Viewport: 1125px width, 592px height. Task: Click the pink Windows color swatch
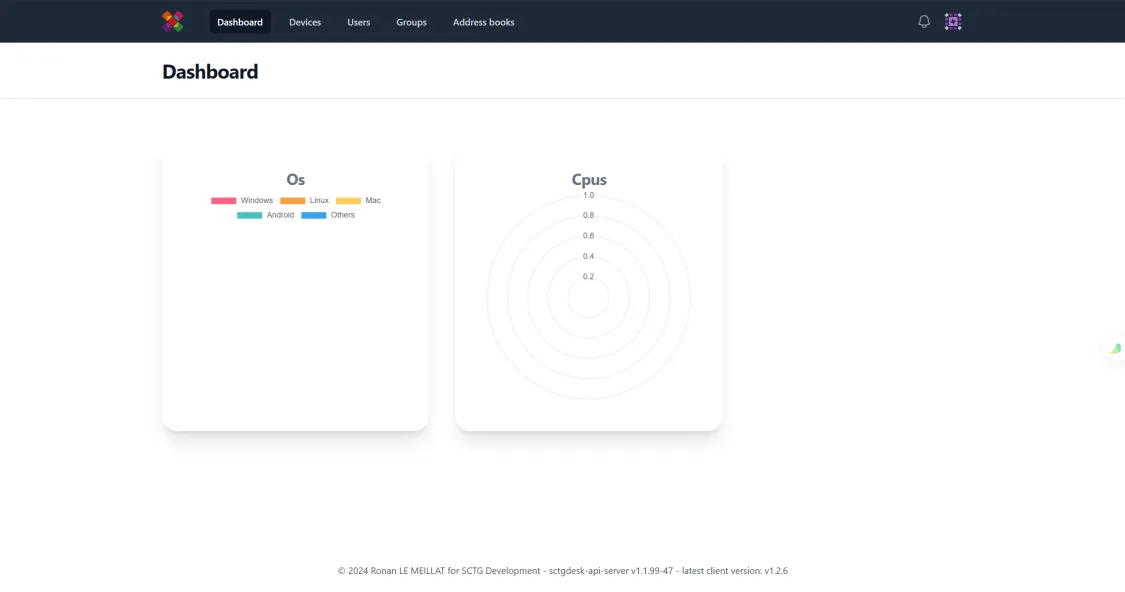pos(224,201)
